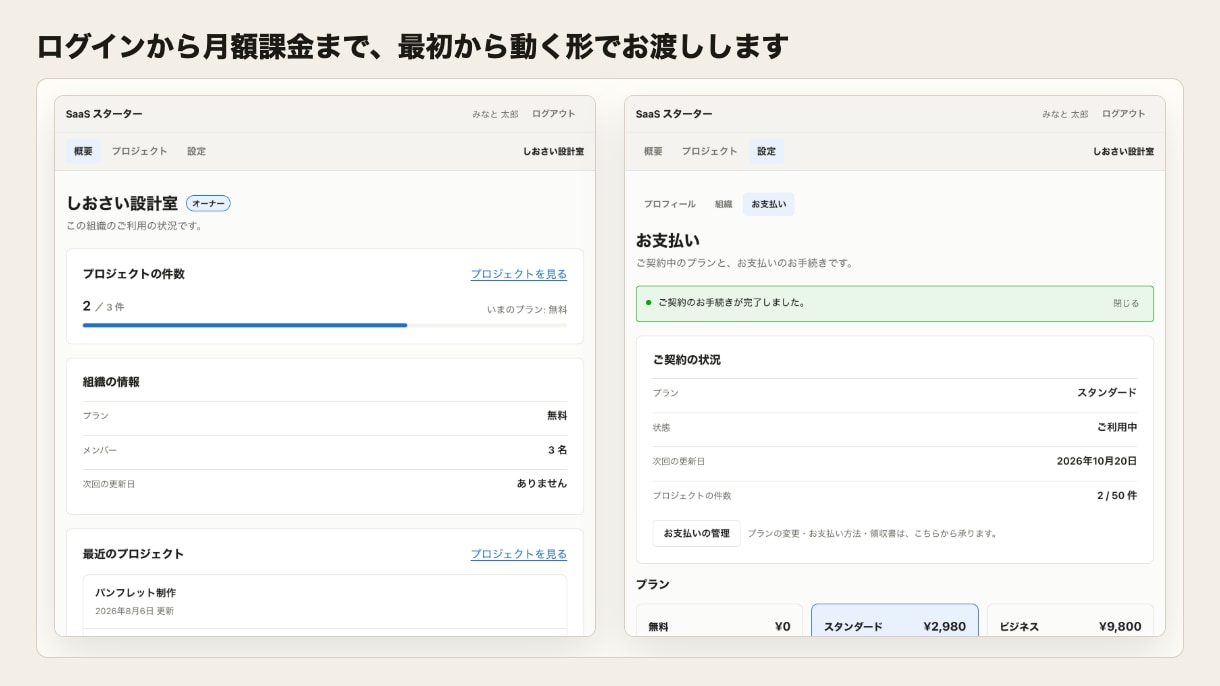Click SaaS スターター logo in left window
The height and width of the screenshot is (686, 1220).
pyautogui.click(x=104, y=114)
